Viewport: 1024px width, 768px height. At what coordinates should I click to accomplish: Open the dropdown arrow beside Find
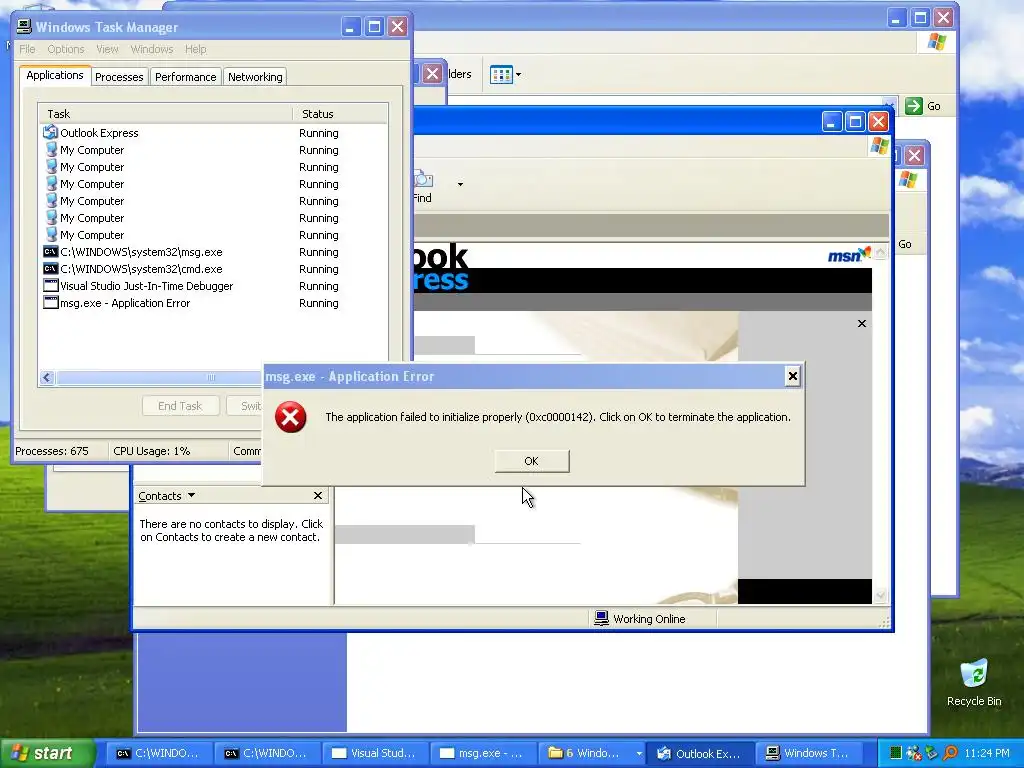click(x=460, y=185)
